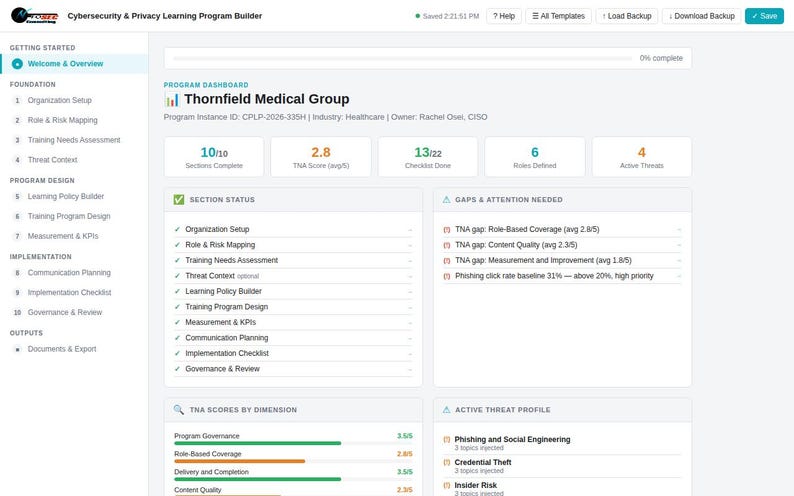
Task: Click checkmark beside Organization Setup status row
Action: [177, 229]
